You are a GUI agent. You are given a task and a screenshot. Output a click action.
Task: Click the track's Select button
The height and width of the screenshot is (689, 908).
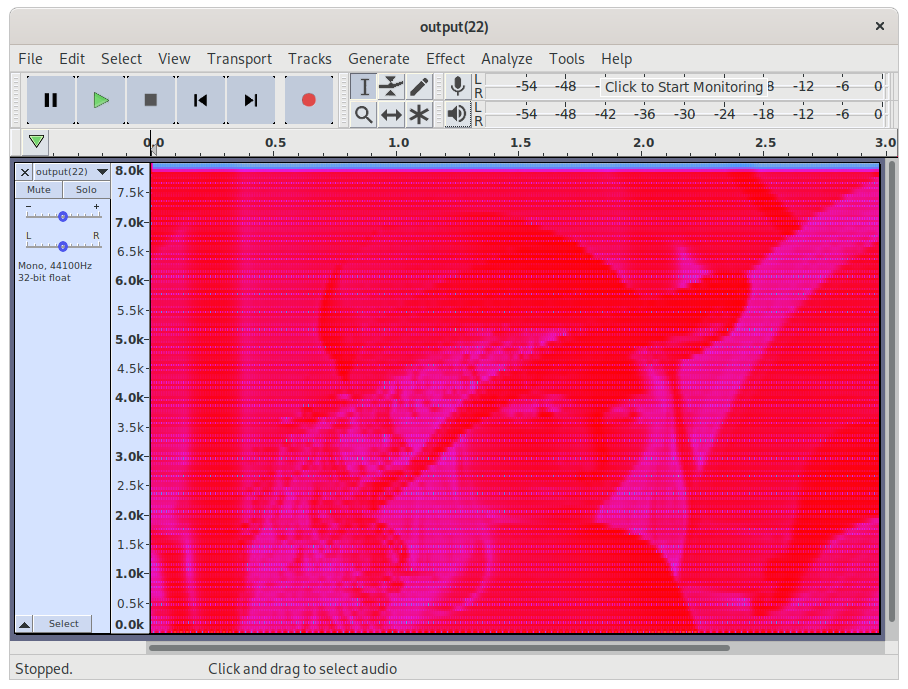[x=63, y=624]
